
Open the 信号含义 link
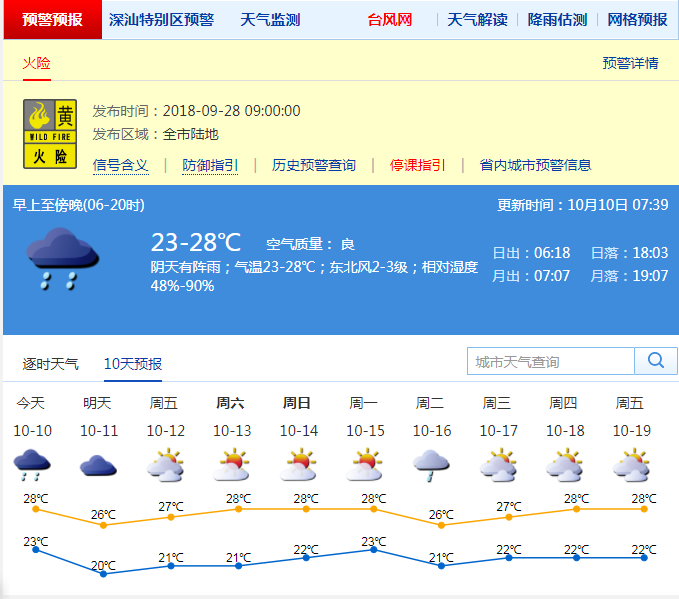point(120,165)
